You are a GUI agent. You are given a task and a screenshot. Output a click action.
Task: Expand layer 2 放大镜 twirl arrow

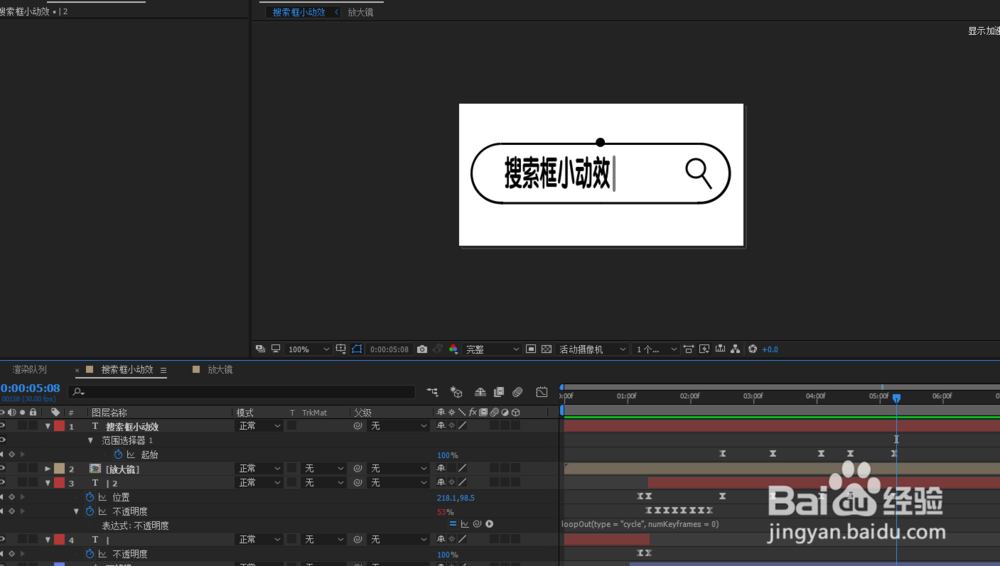(48, 468)
